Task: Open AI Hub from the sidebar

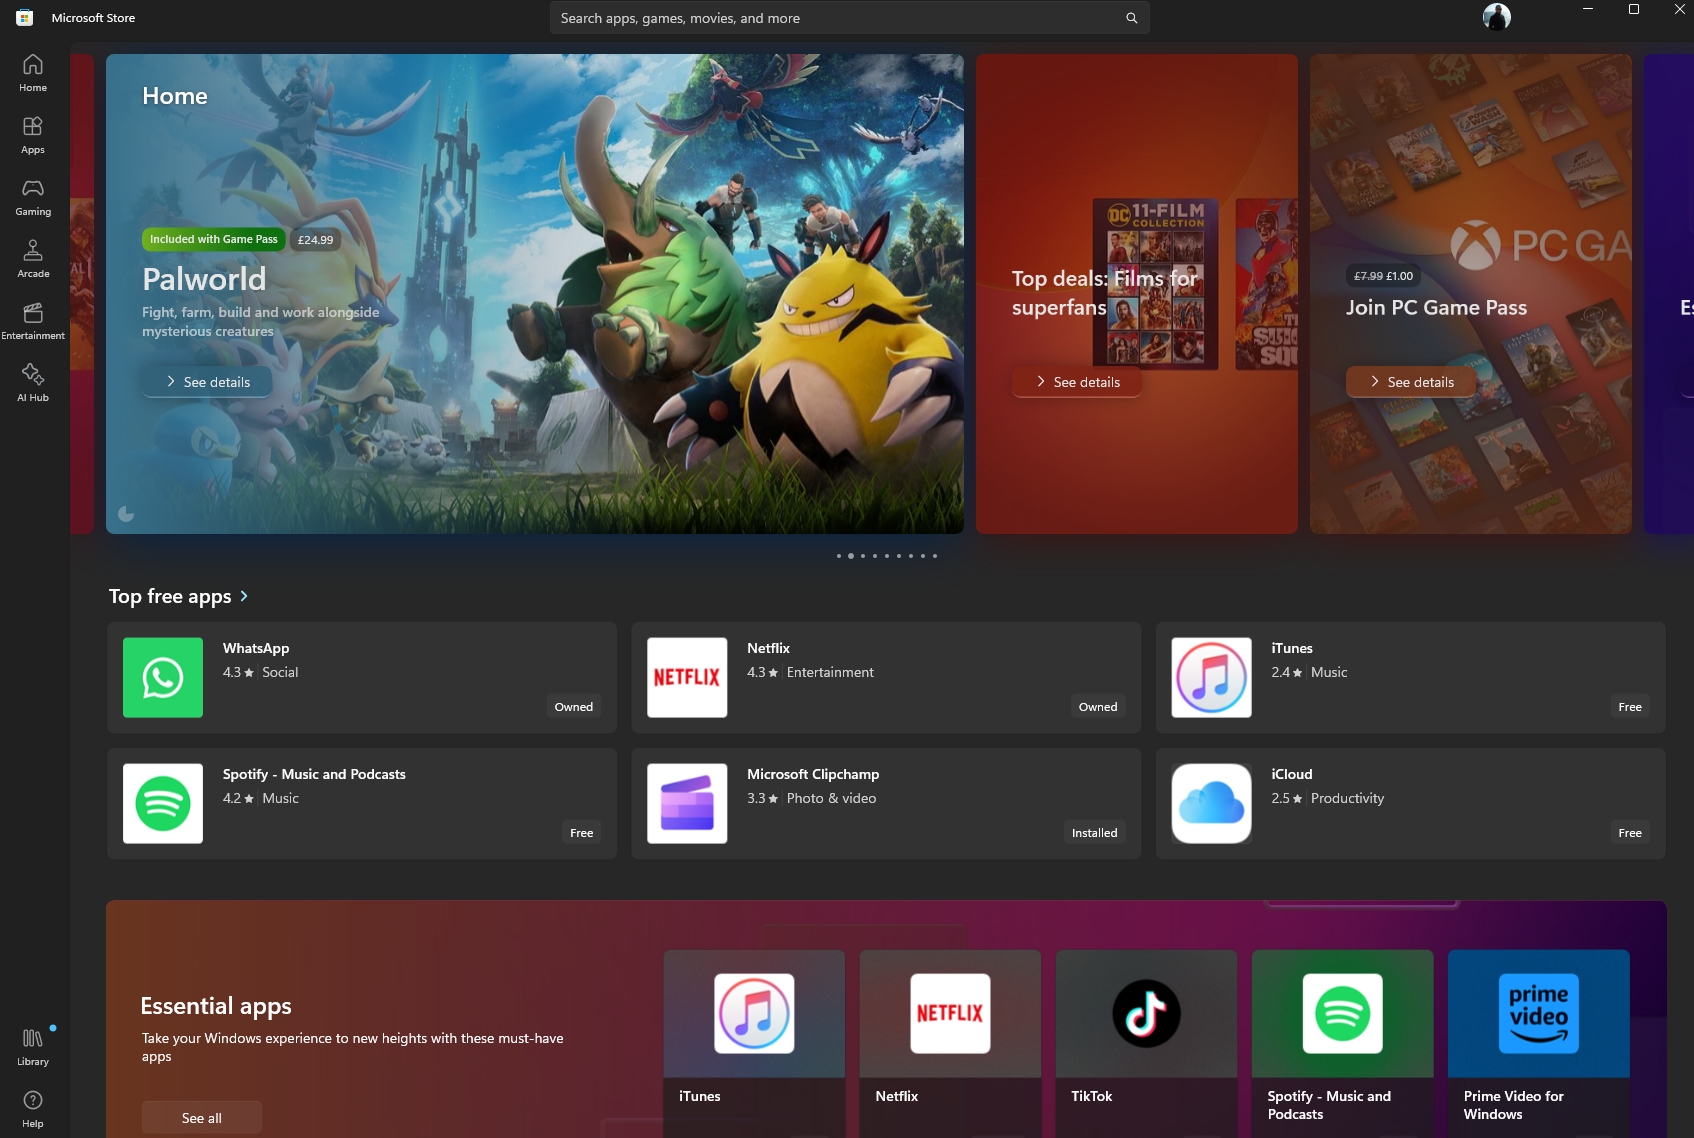Action: point(33,383)
